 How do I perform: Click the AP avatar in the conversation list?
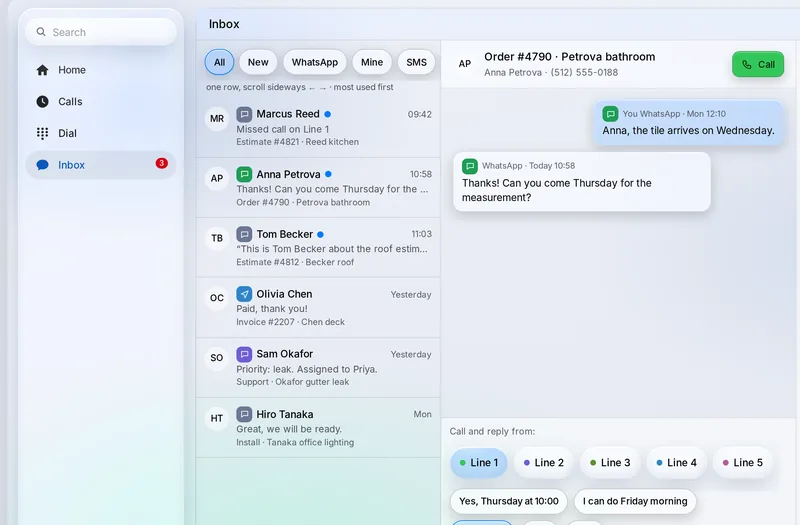(217, 178)
